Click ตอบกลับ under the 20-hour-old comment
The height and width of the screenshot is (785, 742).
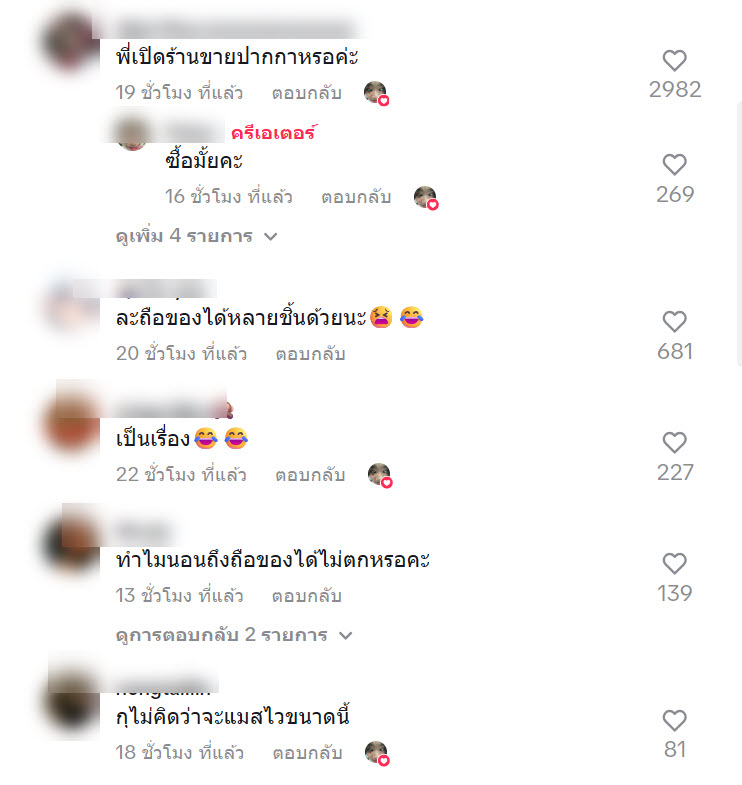point(310,354)
